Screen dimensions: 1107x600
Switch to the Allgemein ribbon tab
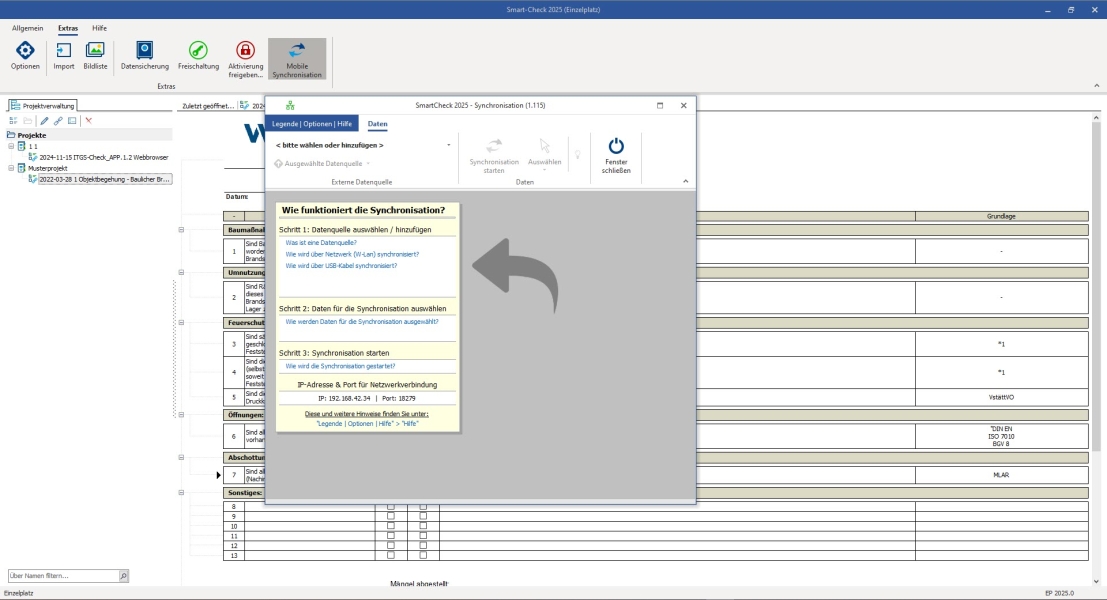pyautogui.click(x=28, y=28)
